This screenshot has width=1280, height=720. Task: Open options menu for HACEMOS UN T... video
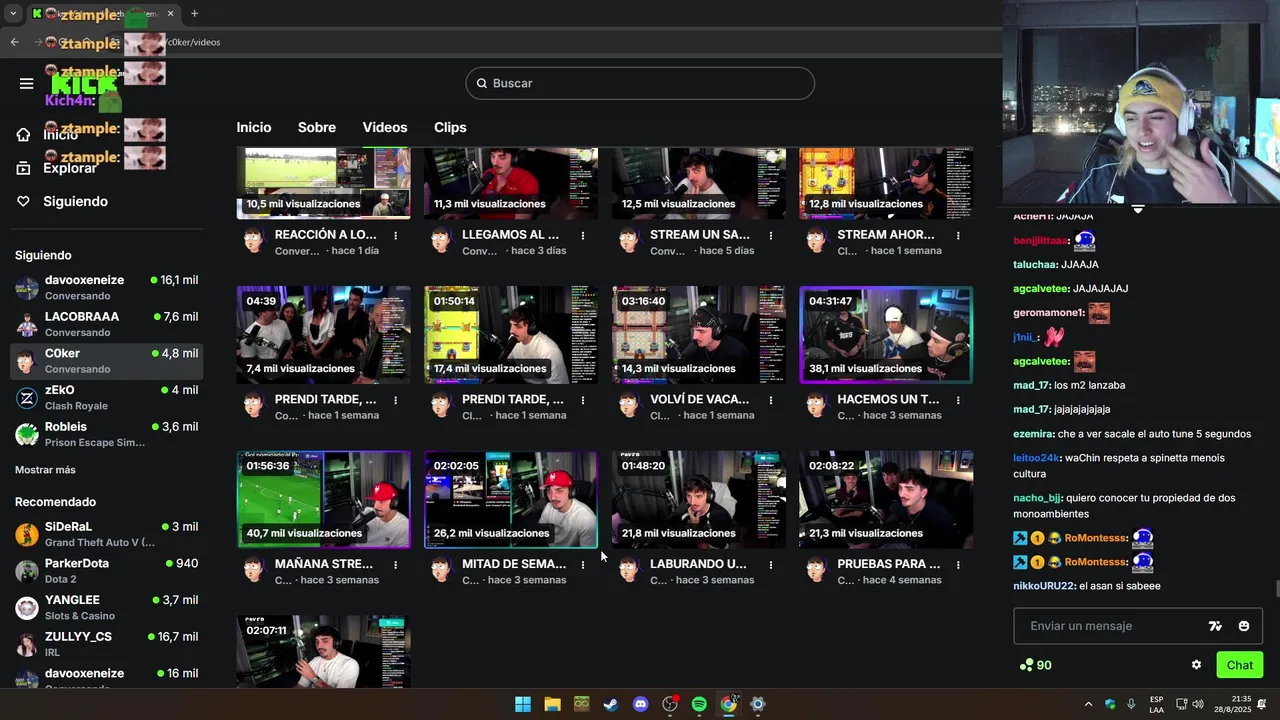958,400
